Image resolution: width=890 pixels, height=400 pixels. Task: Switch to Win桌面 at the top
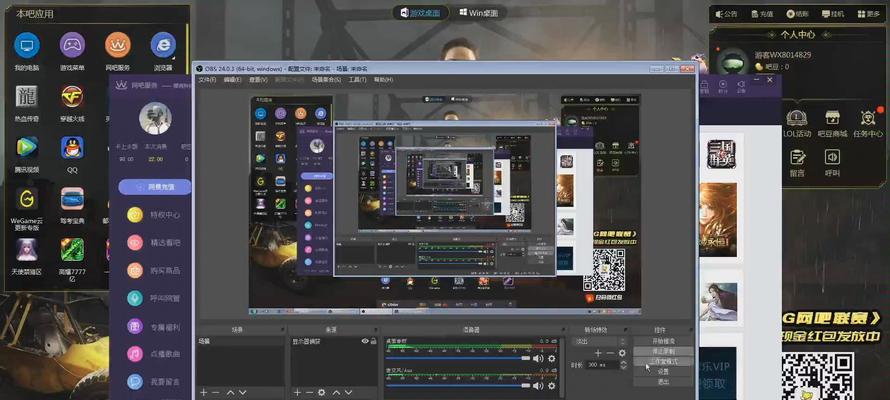click(479, 12)
